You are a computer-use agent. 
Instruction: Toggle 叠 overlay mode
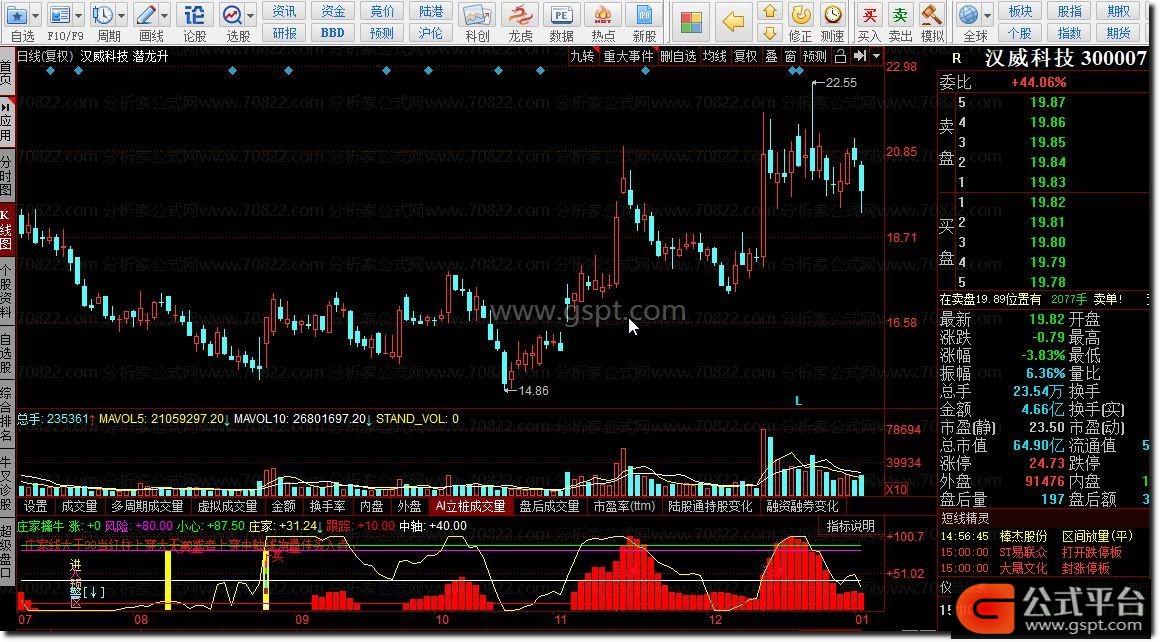pos(772,56)
